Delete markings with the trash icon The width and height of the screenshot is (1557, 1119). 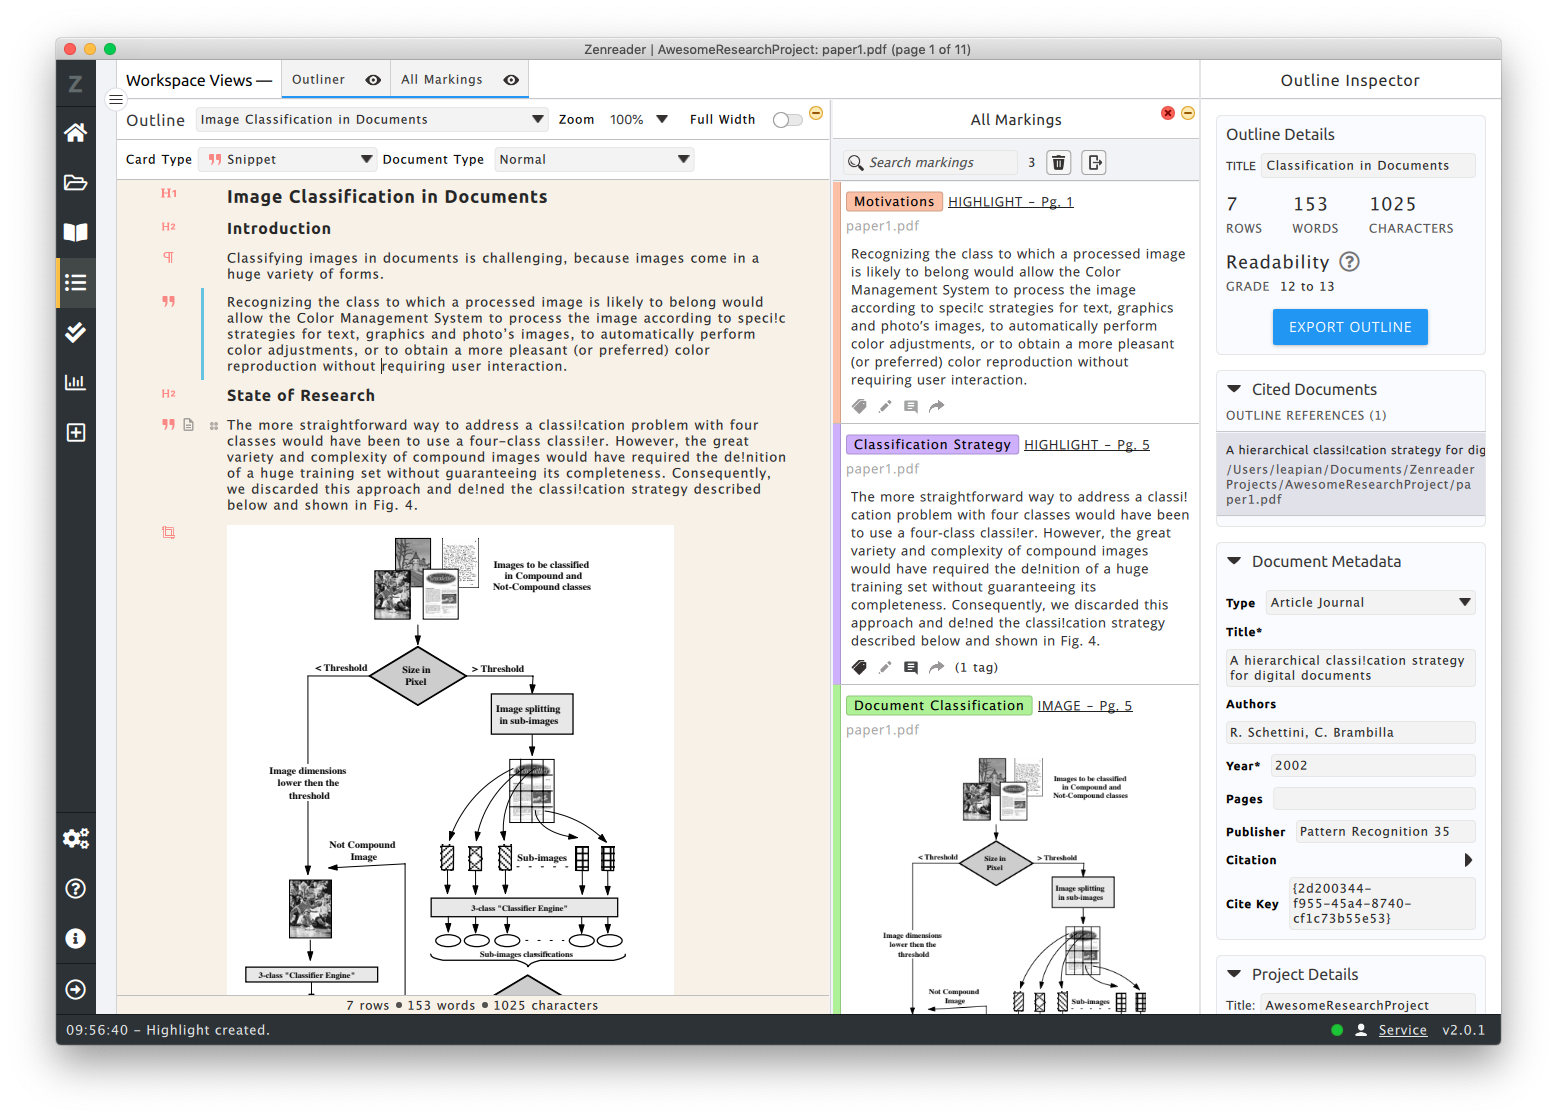pos(1059,162)
